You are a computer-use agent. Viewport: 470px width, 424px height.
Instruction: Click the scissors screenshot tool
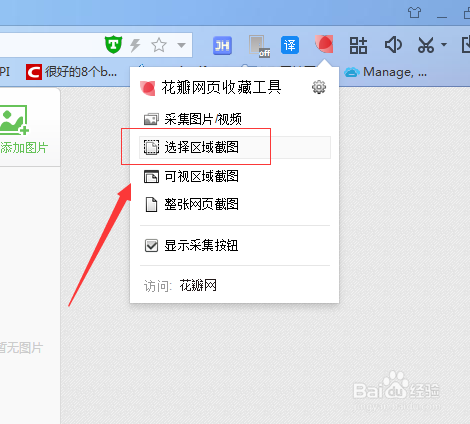pyautogui.click(x=426, y=45)
